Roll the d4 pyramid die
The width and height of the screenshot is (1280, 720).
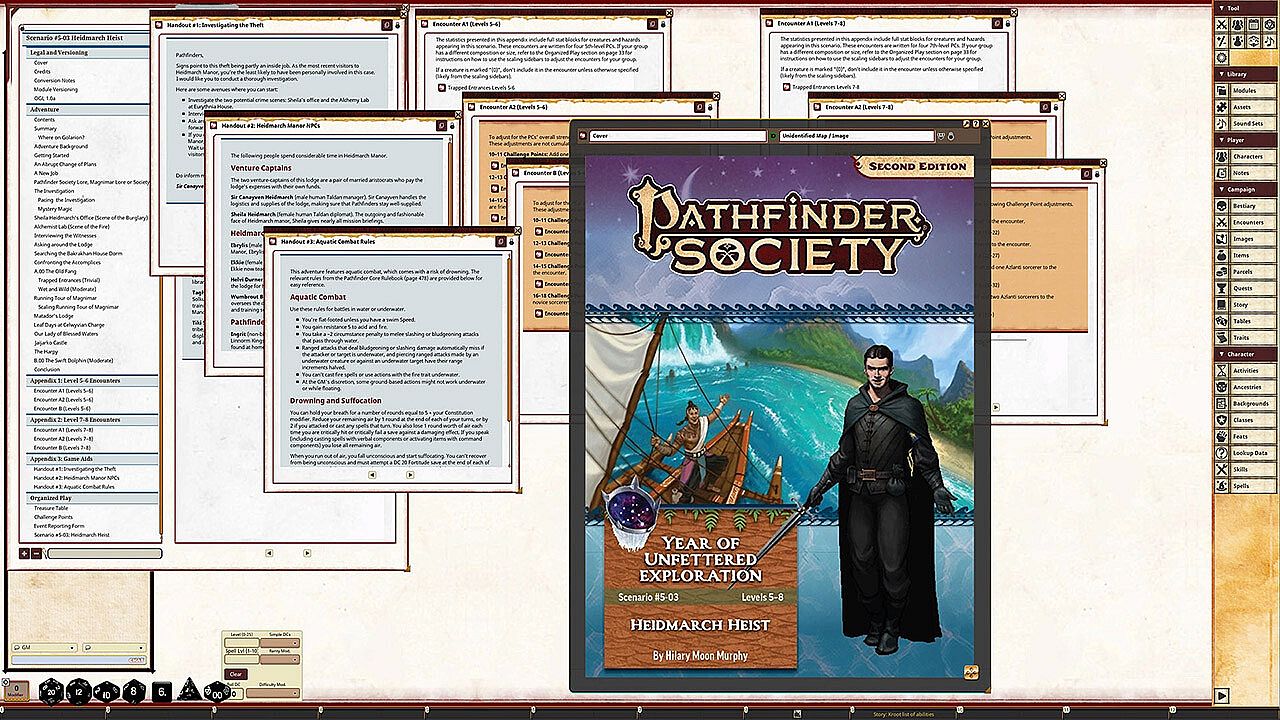coord(188,690)
